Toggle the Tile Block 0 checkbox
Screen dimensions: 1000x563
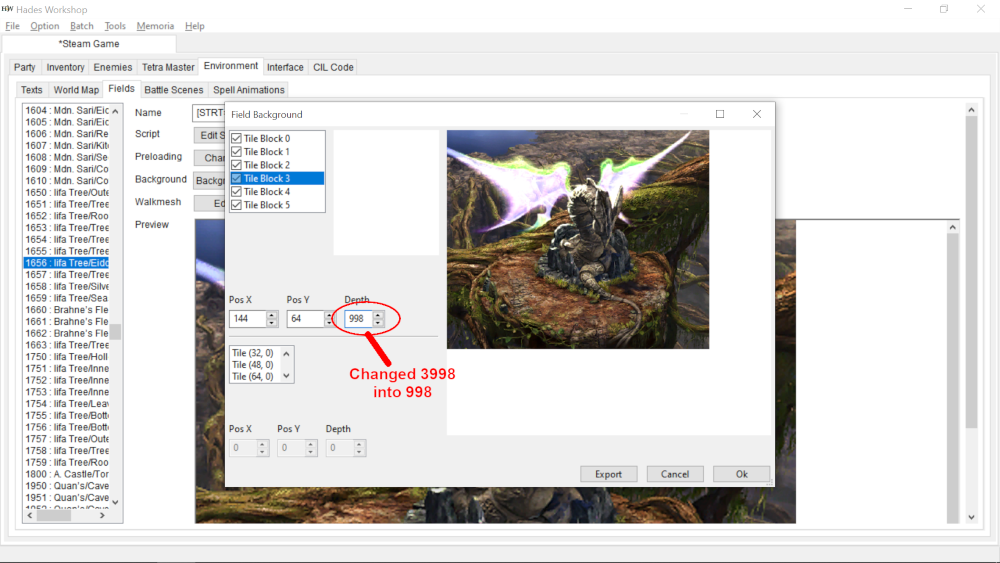pyautogui.click(x=237, y=138)
